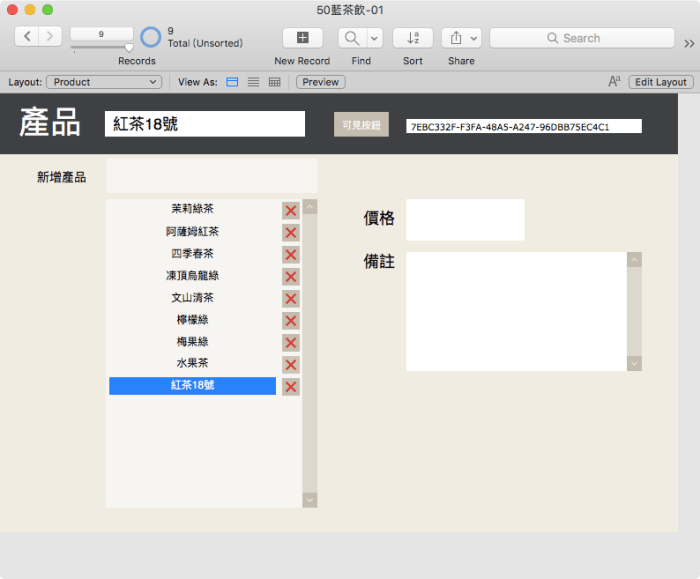Expand the Find options dropdown arrow
The width and height of the screenshot is (700, 579).
[375, 38]
